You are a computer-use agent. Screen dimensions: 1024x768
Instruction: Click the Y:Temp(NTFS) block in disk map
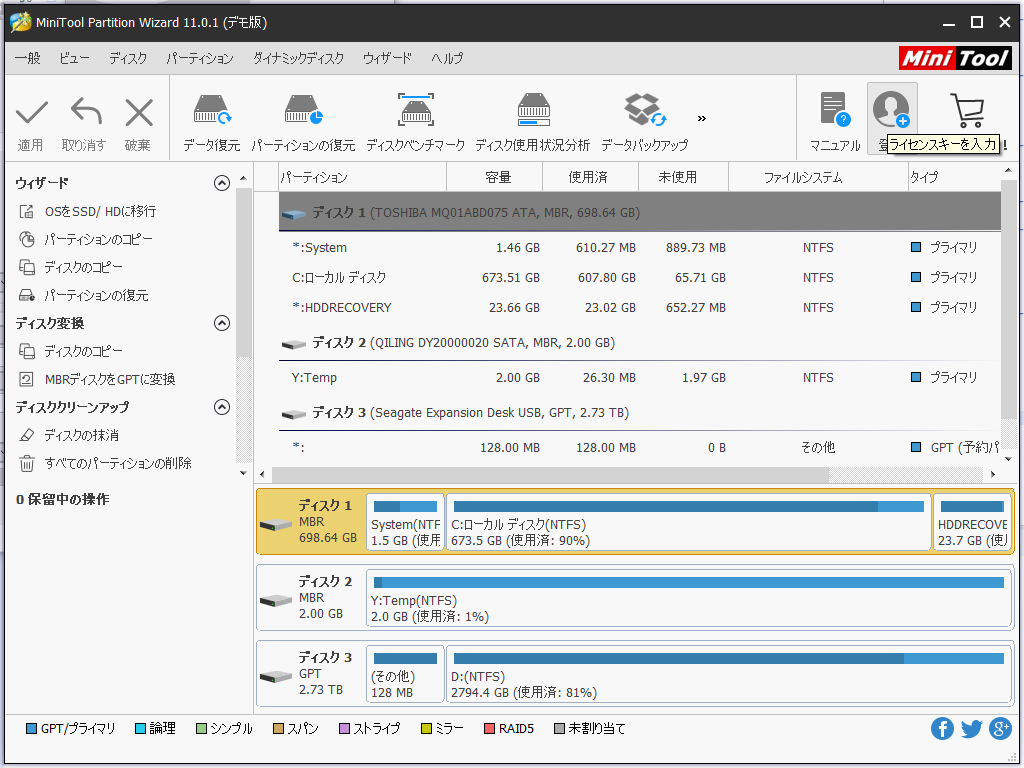point(689,598)
